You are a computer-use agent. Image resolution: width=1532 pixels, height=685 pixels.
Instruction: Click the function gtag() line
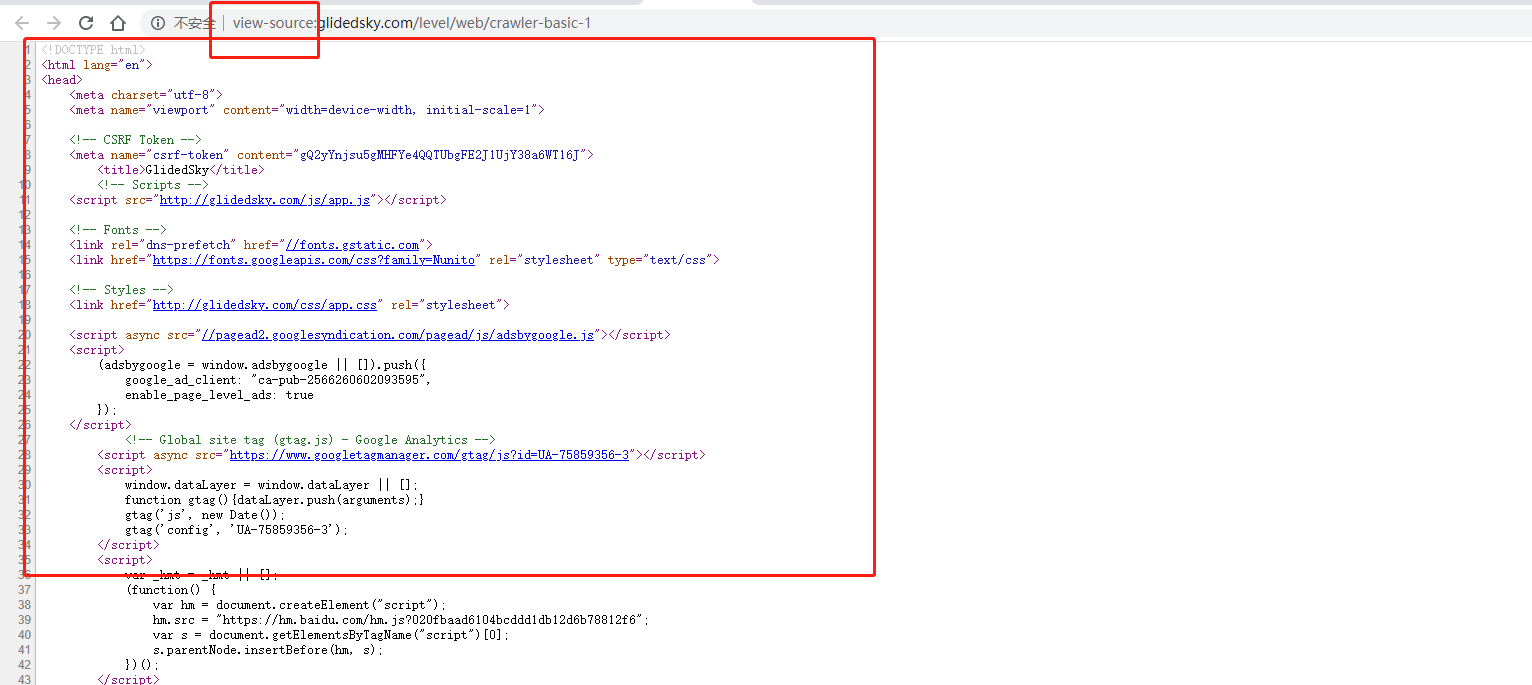[x=275, y=500]
